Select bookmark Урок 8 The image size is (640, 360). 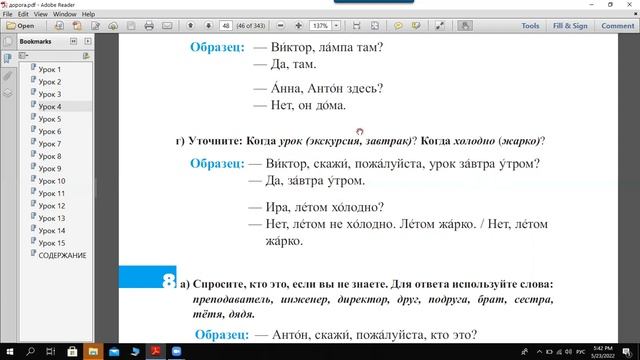50,156
